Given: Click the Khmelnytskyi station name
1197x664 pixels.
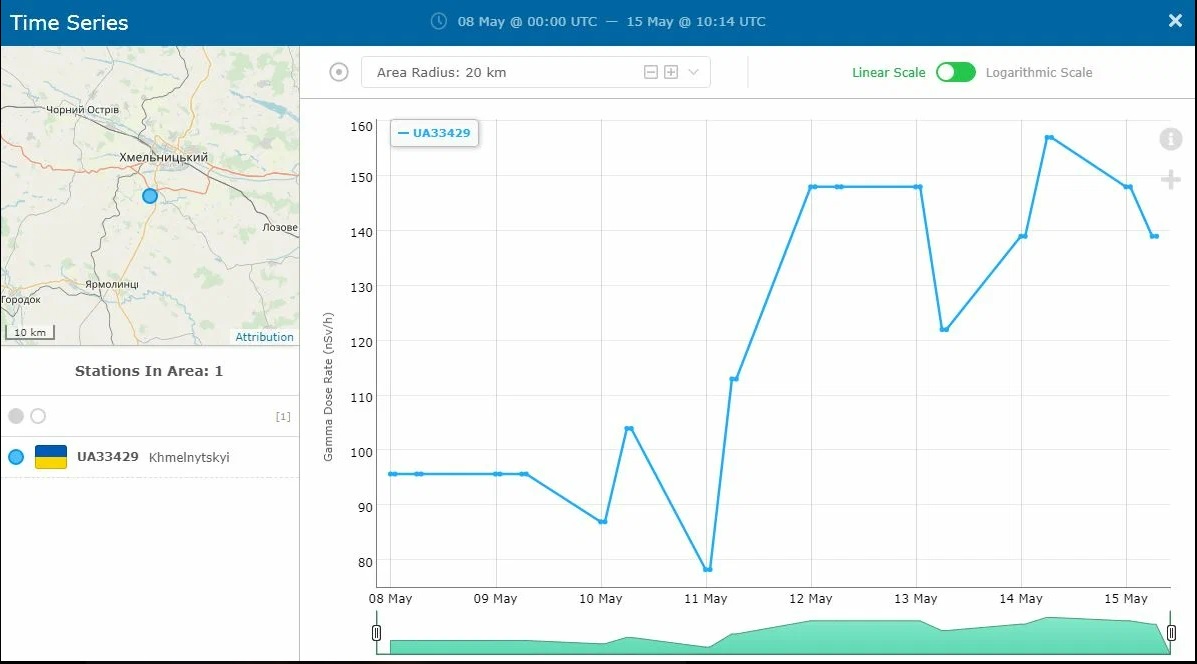Looking at the screenshot, I should (x=189, y=457).
